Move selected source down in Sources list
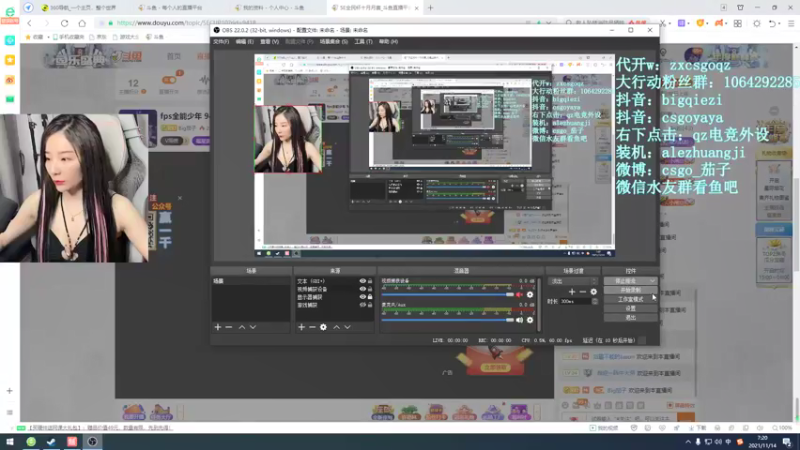The width and height of the screenshot is (800, 450). coord(347,327)
